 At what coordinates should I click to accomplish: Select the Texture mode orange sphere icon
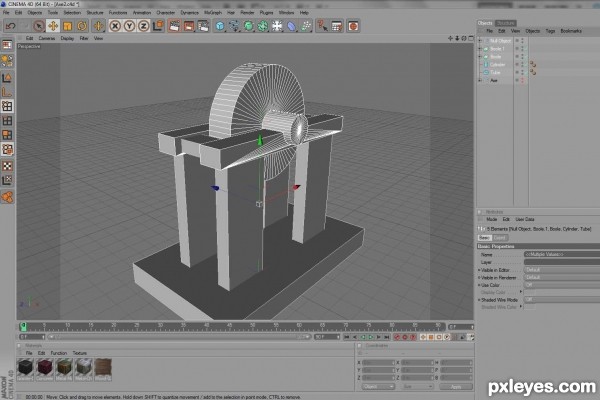[x=7, y=60]
